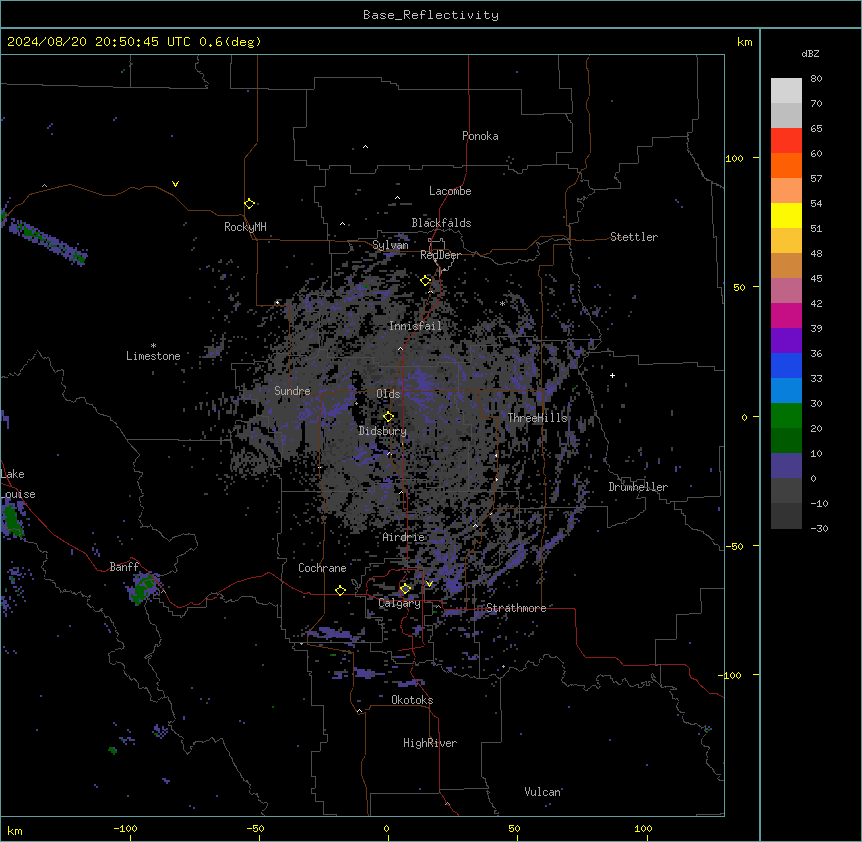Viewport: 862px width, 842px height.
Task: Click the RedDeer city label
Action: (440, 255)
